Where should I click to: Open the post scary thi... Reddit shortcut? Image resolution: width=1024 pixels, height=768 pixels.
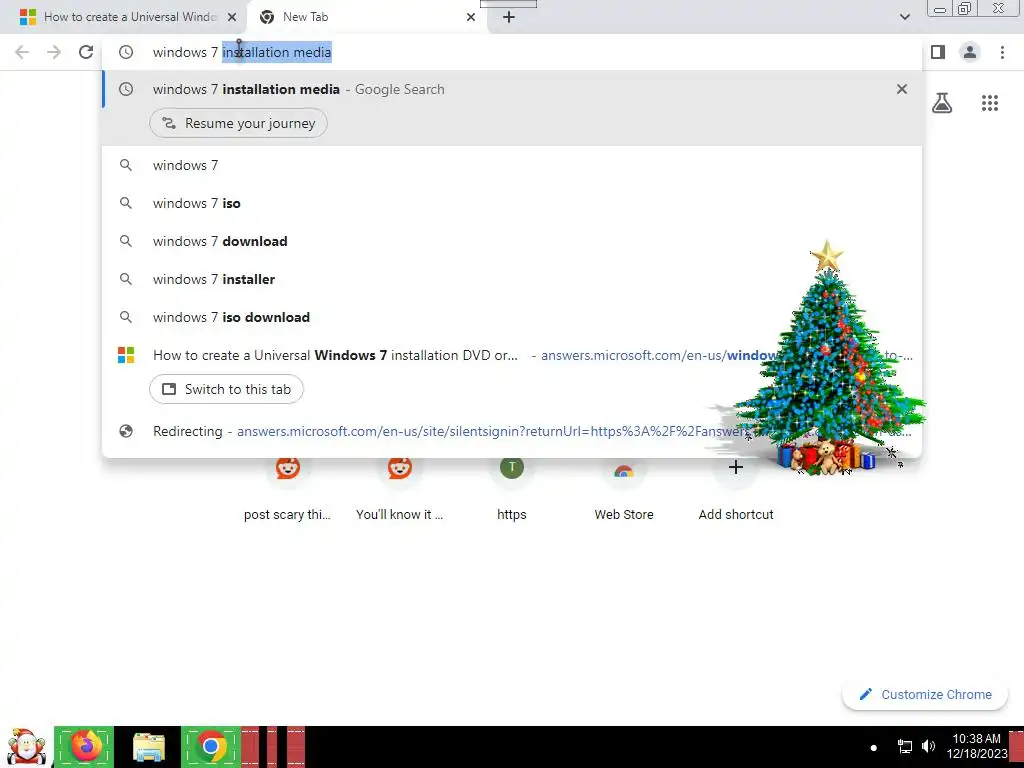(287, 491)
